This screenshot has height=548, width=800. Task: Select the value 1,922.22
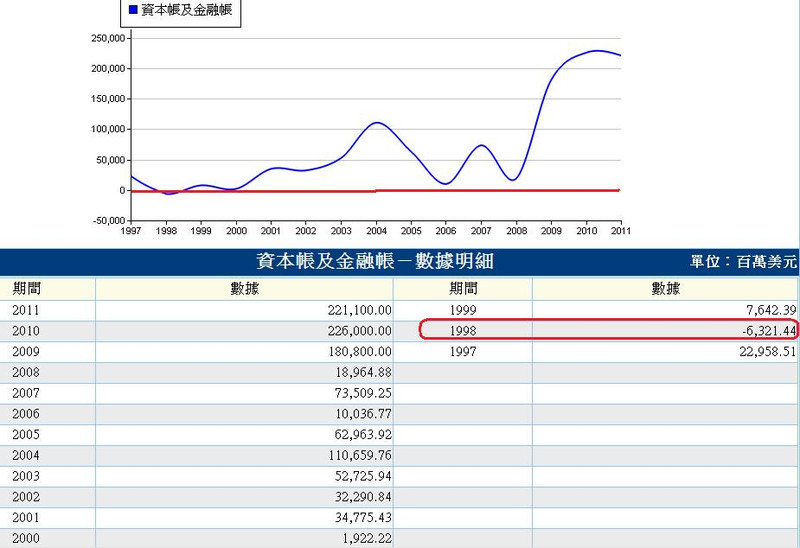pyautogui.click(x=367, y=538)
